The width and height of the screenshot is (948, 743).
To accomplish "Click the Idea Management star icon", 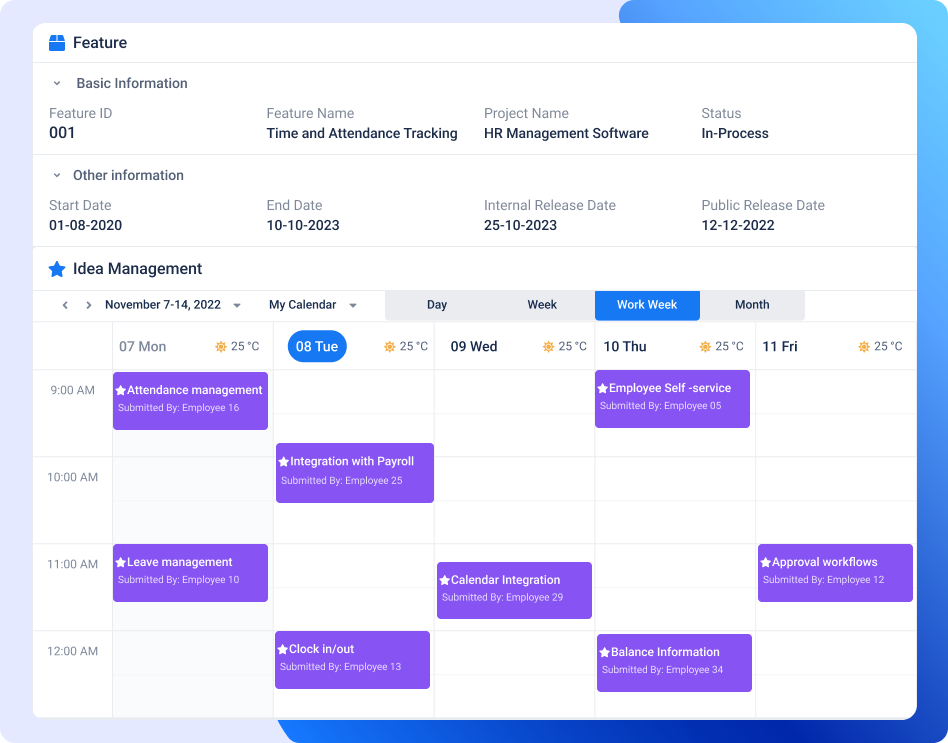I will [57, 269].
